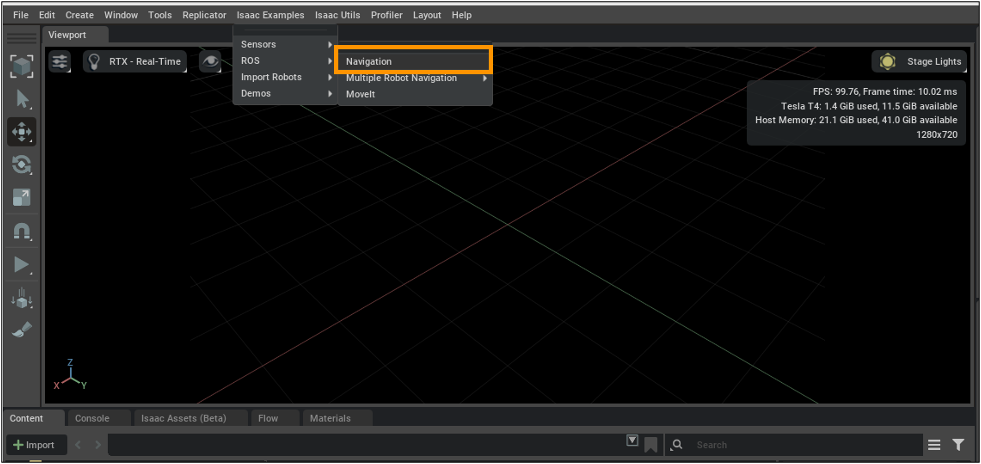Viewport: 981px width, 464px height.
Task: Open the Layout menu
Action: click(x=427, y=15)
